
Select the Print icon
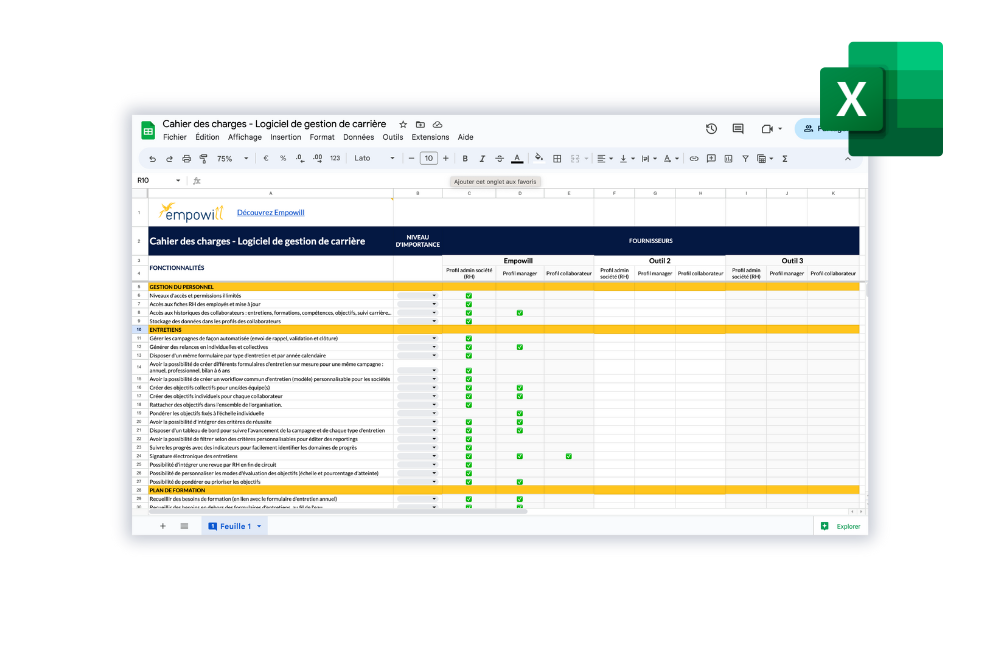(186, 158)
